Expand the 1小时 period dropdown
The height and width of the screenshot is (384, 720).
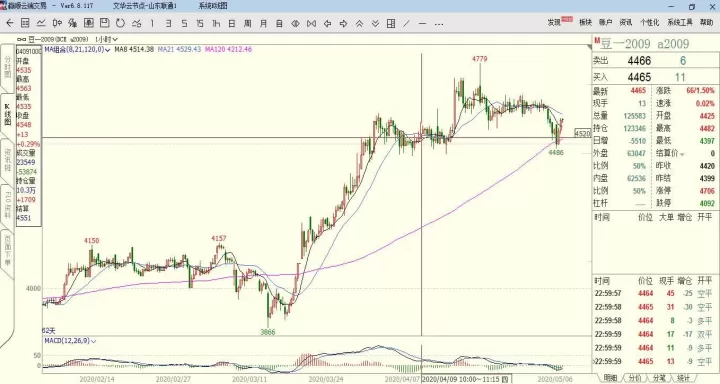click(107, 40)
